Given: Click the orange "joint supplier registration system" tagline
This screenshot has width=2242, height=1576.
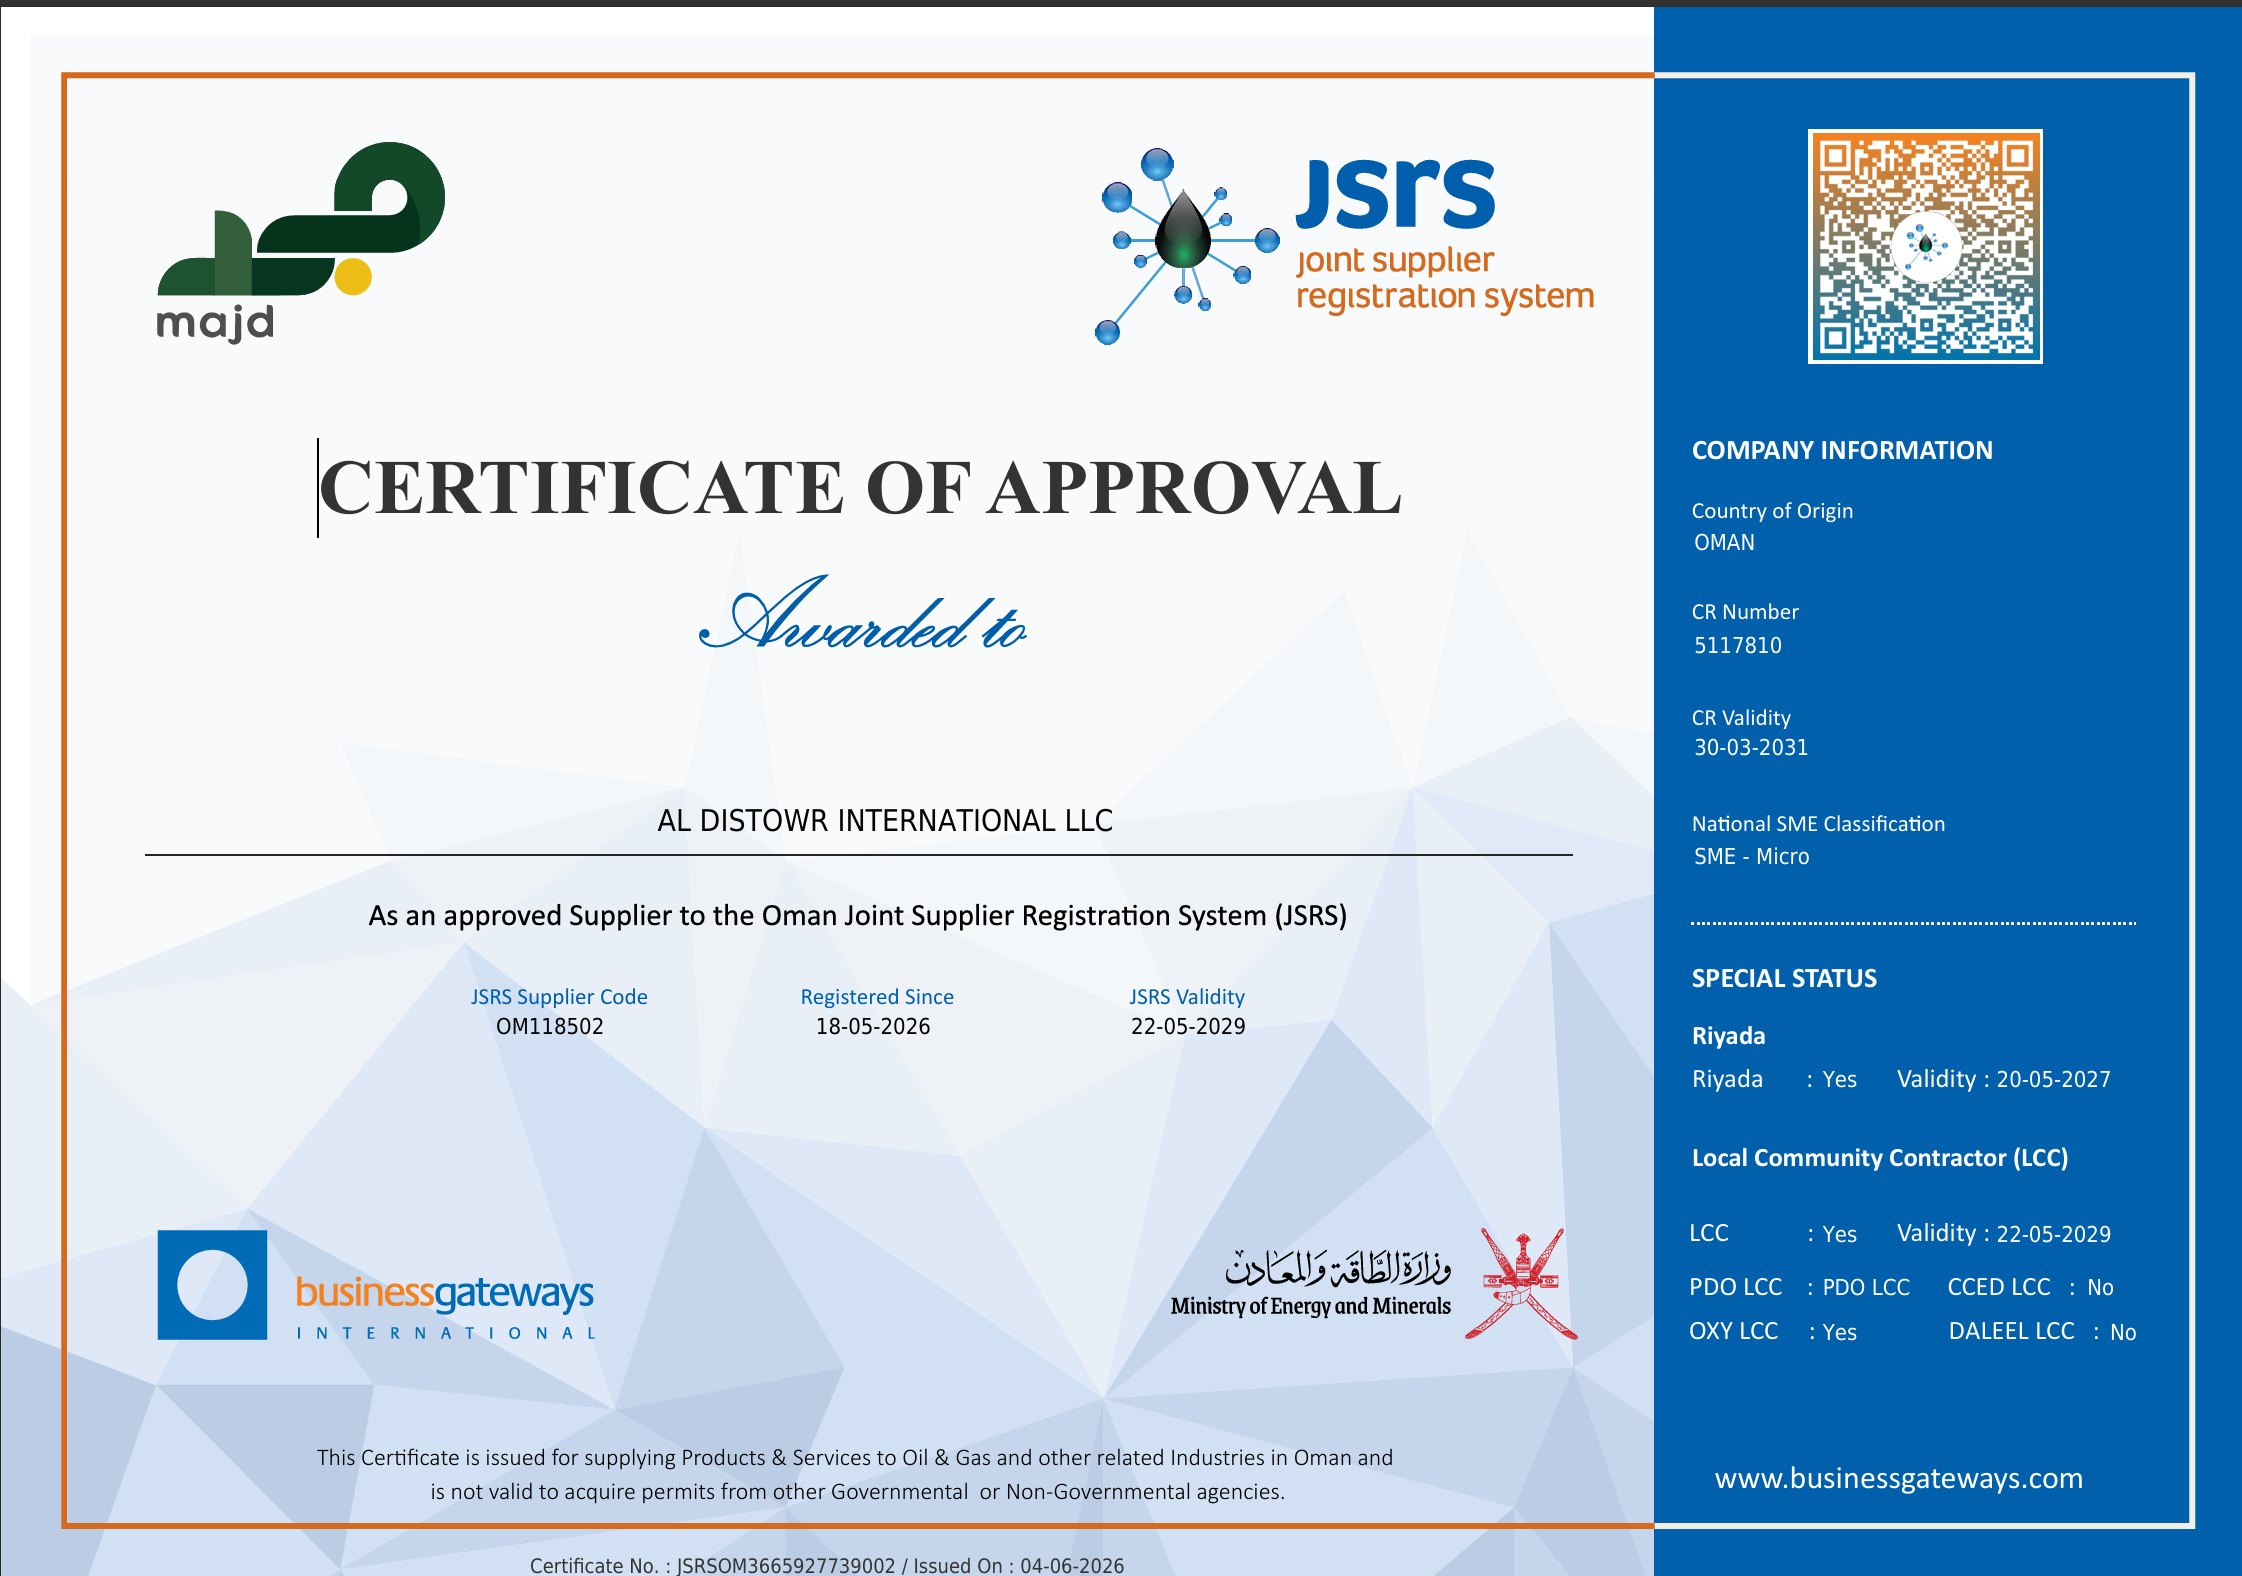Looking at the screenshot, I should tap(1445, 279).
